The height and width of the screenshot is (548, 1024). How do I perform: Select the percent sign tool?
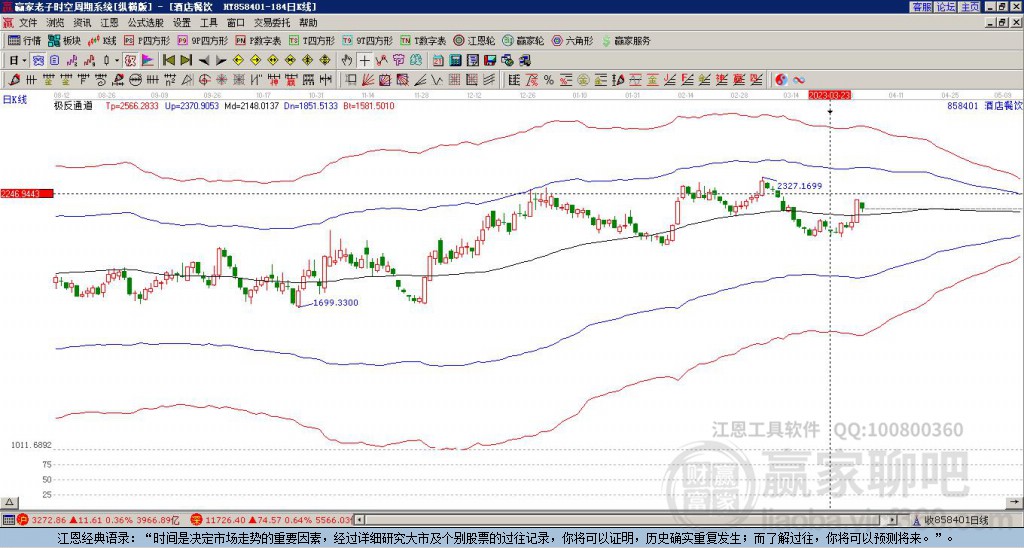coord(549,80)
